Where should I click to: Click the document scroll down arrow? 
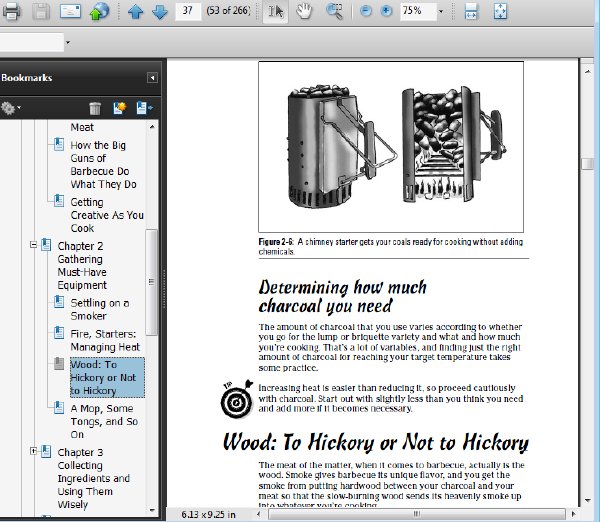click(587, 500)
